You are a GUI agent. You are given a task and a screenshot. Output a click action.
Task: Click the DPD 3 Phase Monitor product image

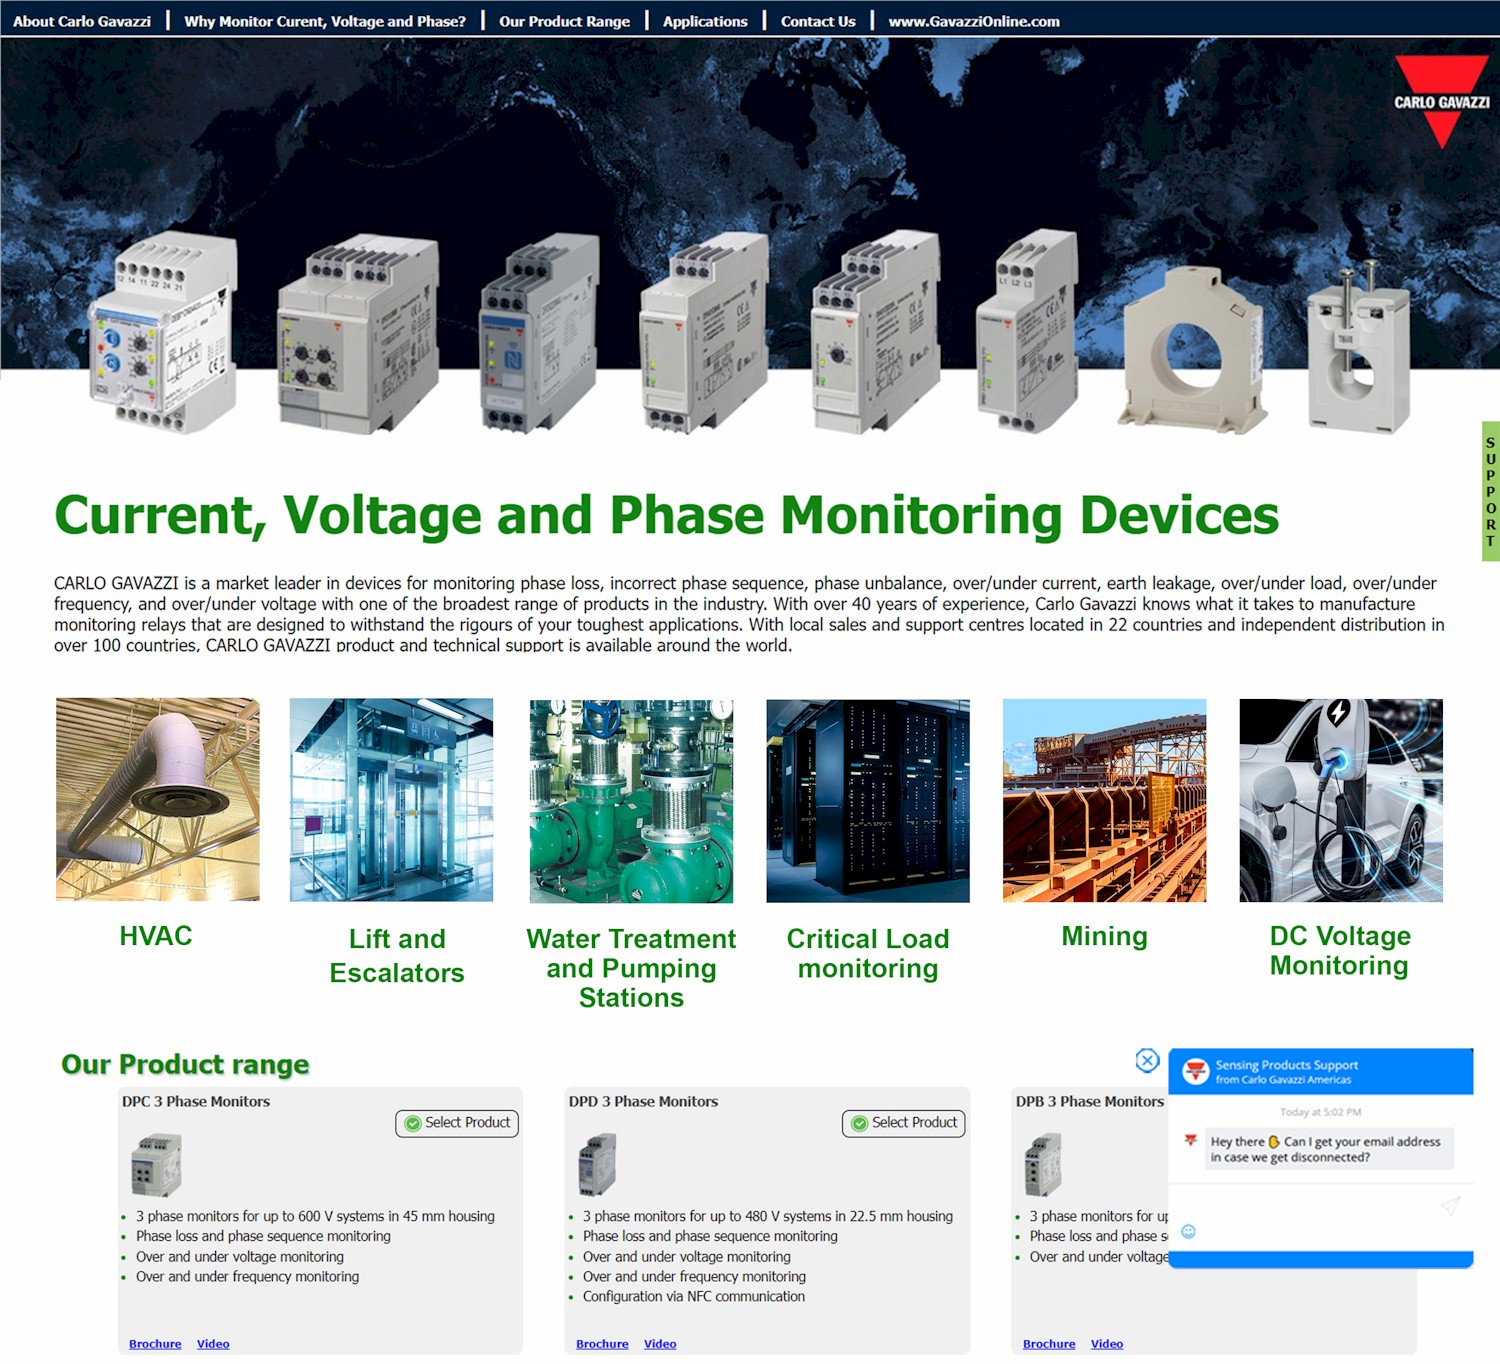[x=597, y=1165]
